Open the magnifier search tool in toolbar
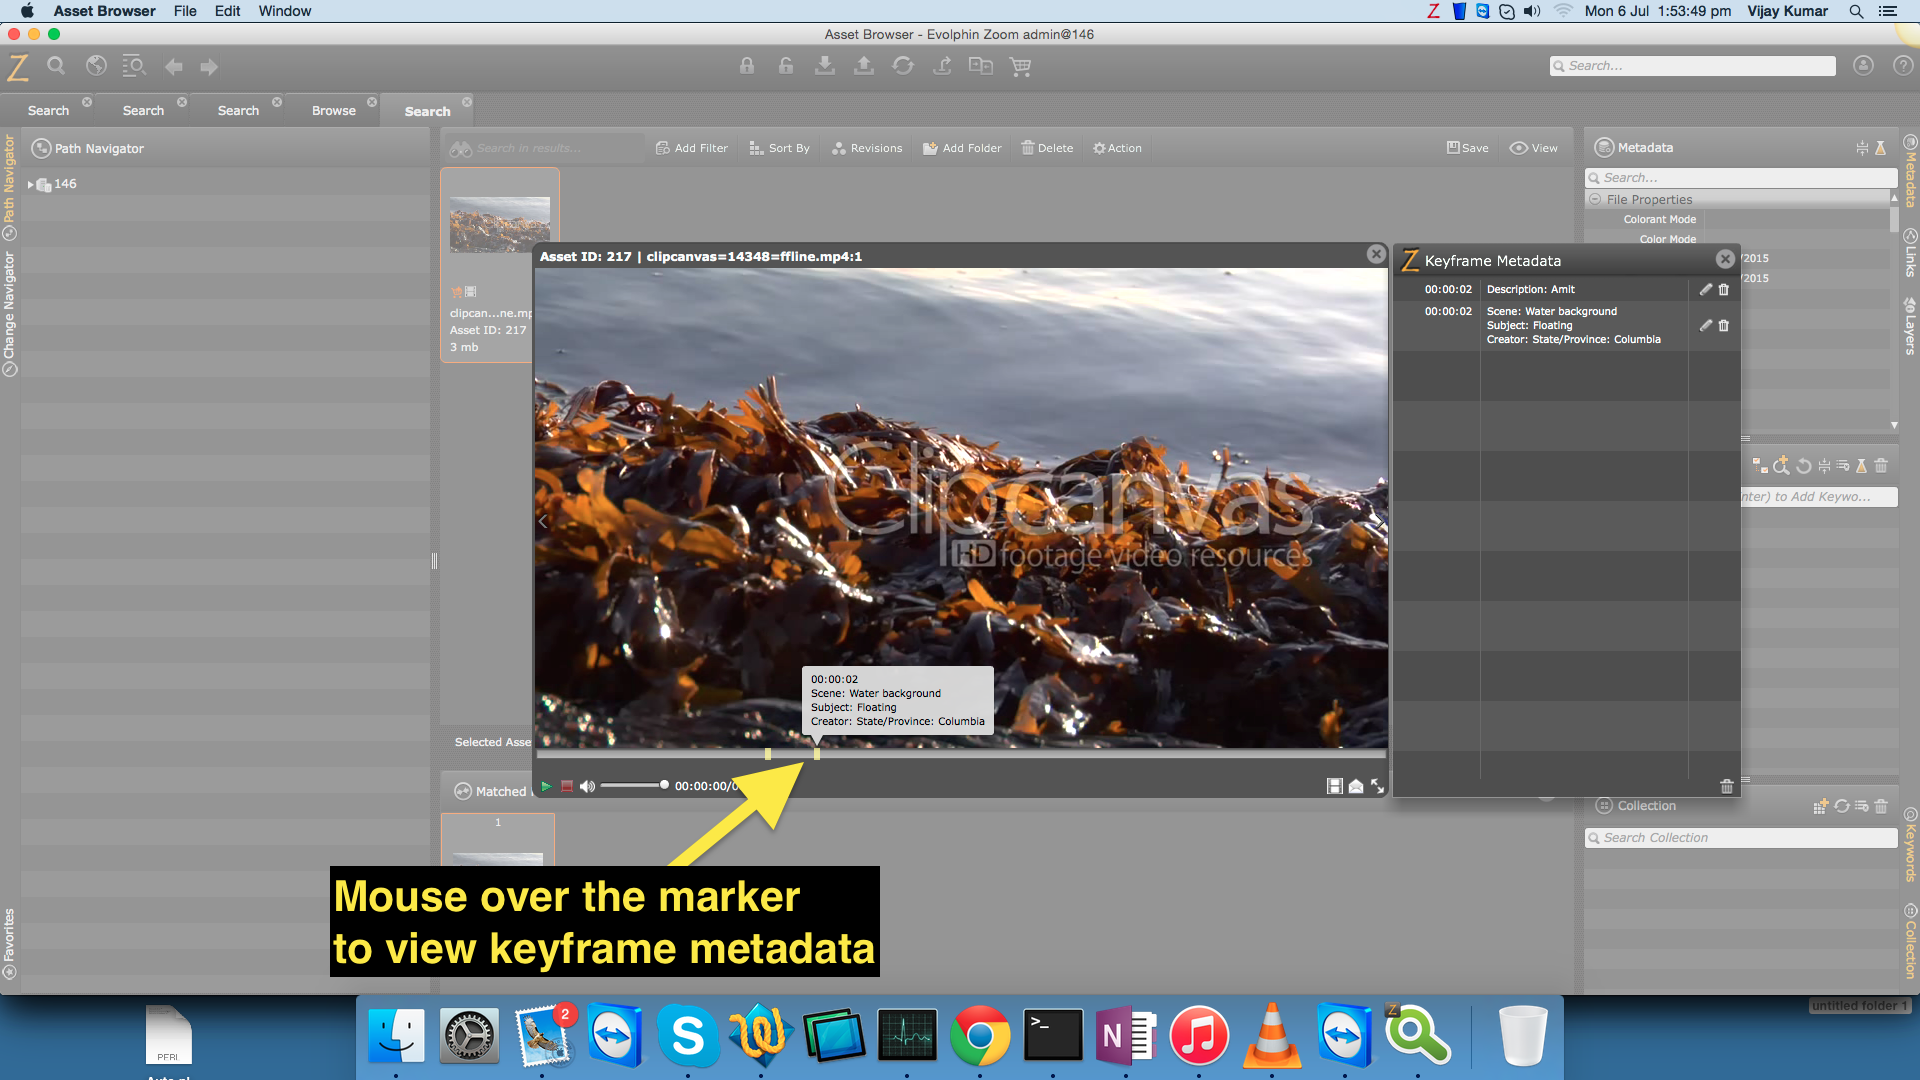This screenshot has width=1920, height=1080. tap(56, 66)
